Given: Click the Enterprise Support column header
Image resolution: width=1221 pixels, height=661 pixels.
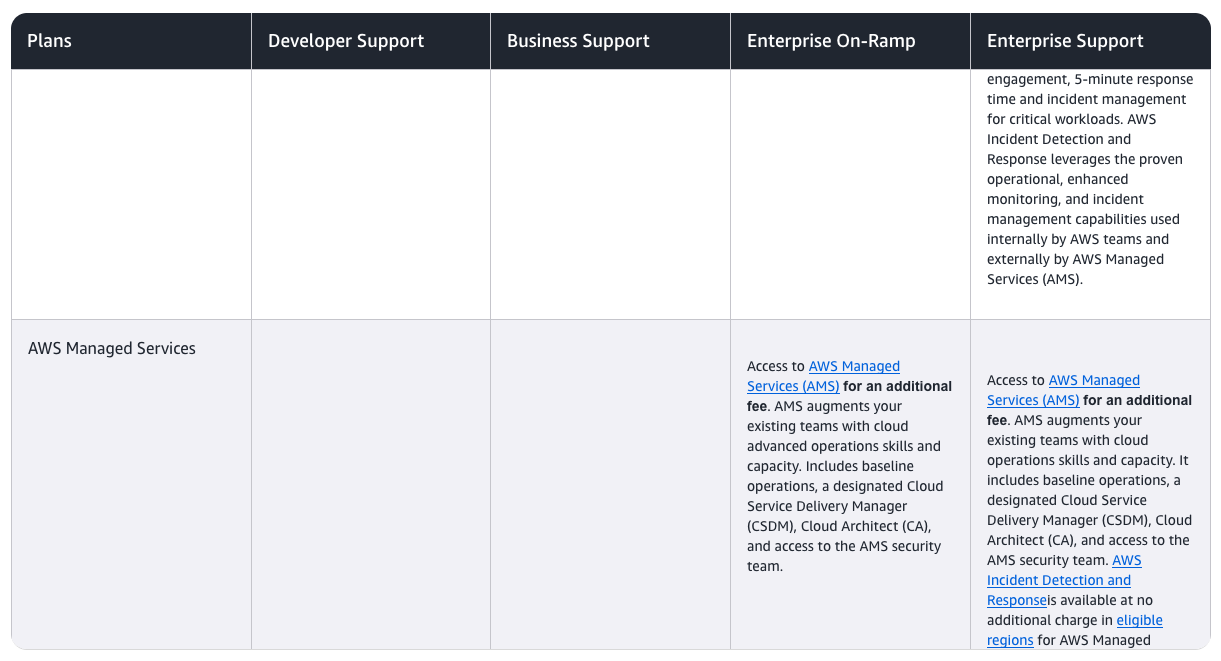Looking at the screenshot, I should coord(1065,41).
